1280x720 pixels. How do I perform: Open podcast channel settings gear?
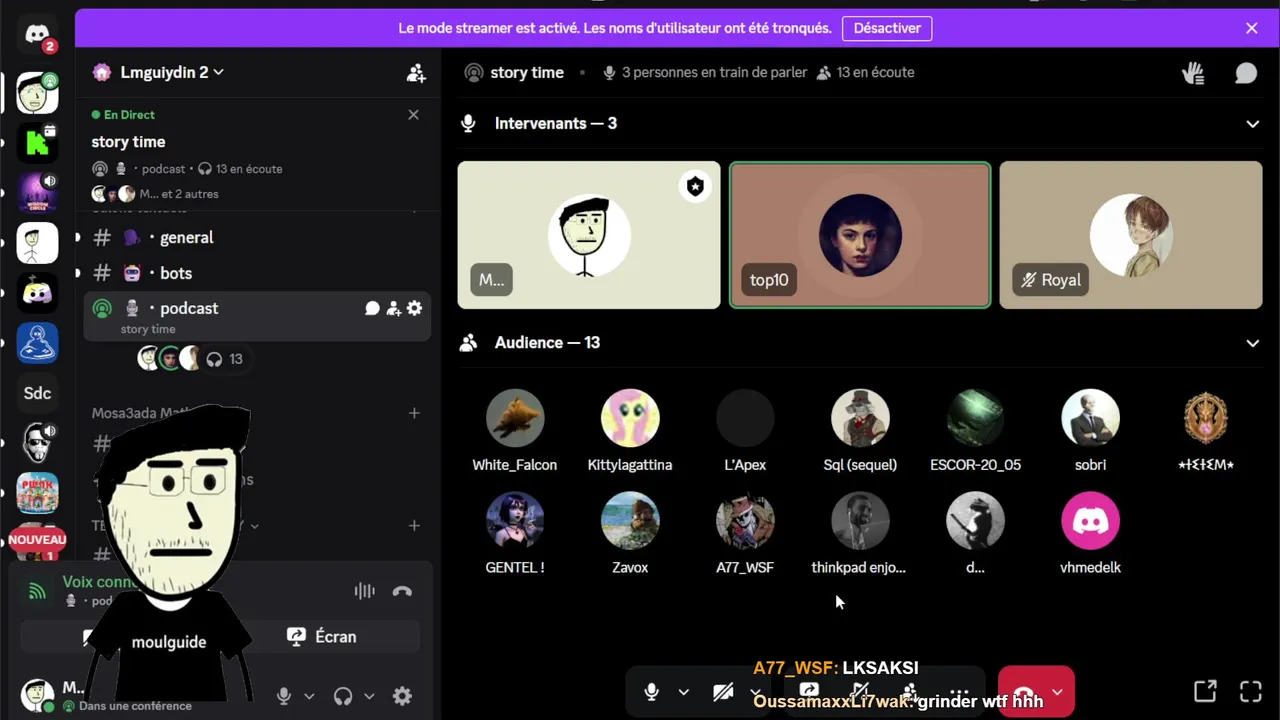414,308
